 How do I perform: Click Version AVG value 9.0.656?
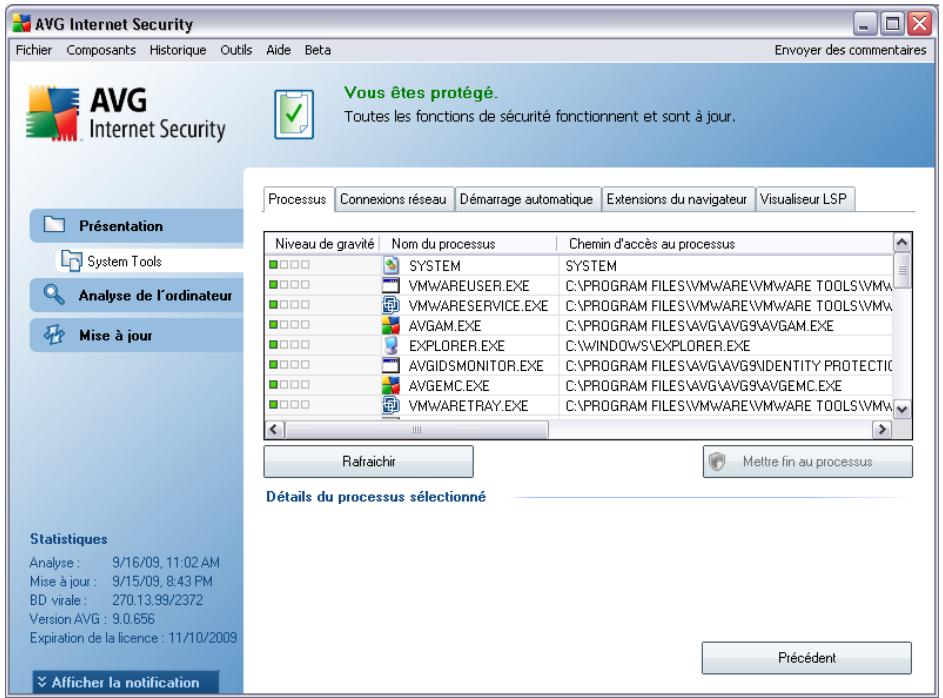coord(133,619)
